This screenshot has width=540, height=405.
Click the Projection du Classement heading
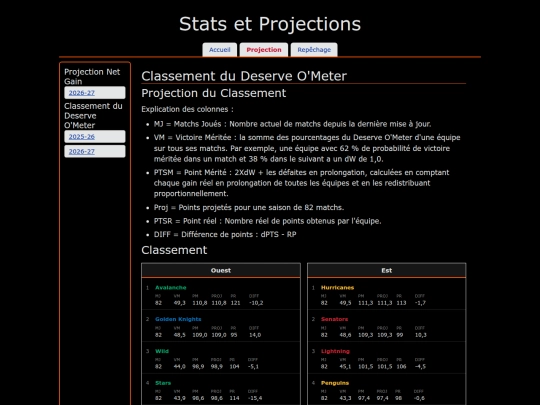[214, 93]
